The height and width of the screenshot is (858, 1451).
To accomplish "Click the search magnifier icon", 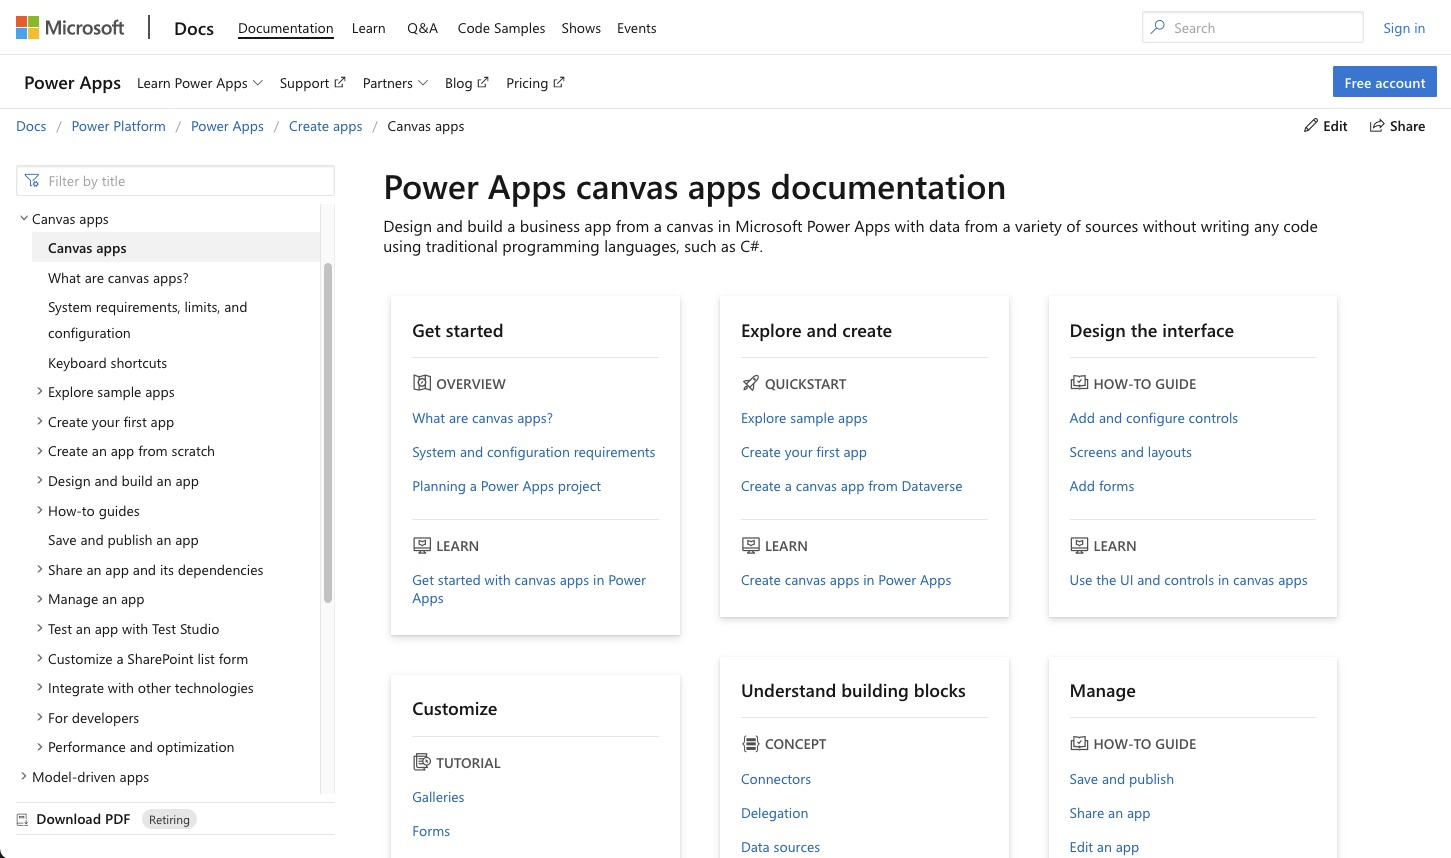I will pos(1158,28).
